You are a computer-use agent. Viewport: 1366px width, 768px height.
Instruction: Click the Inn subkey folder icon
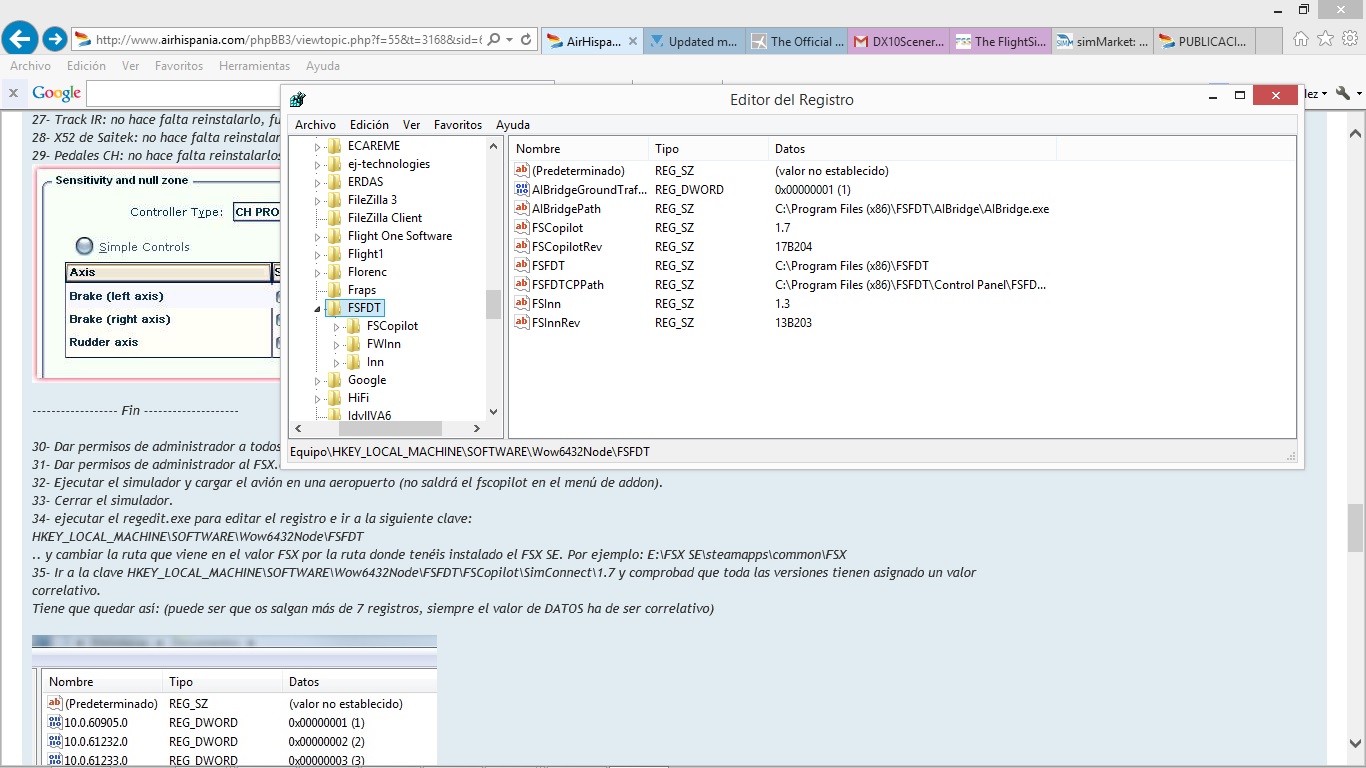pos(354,362)
